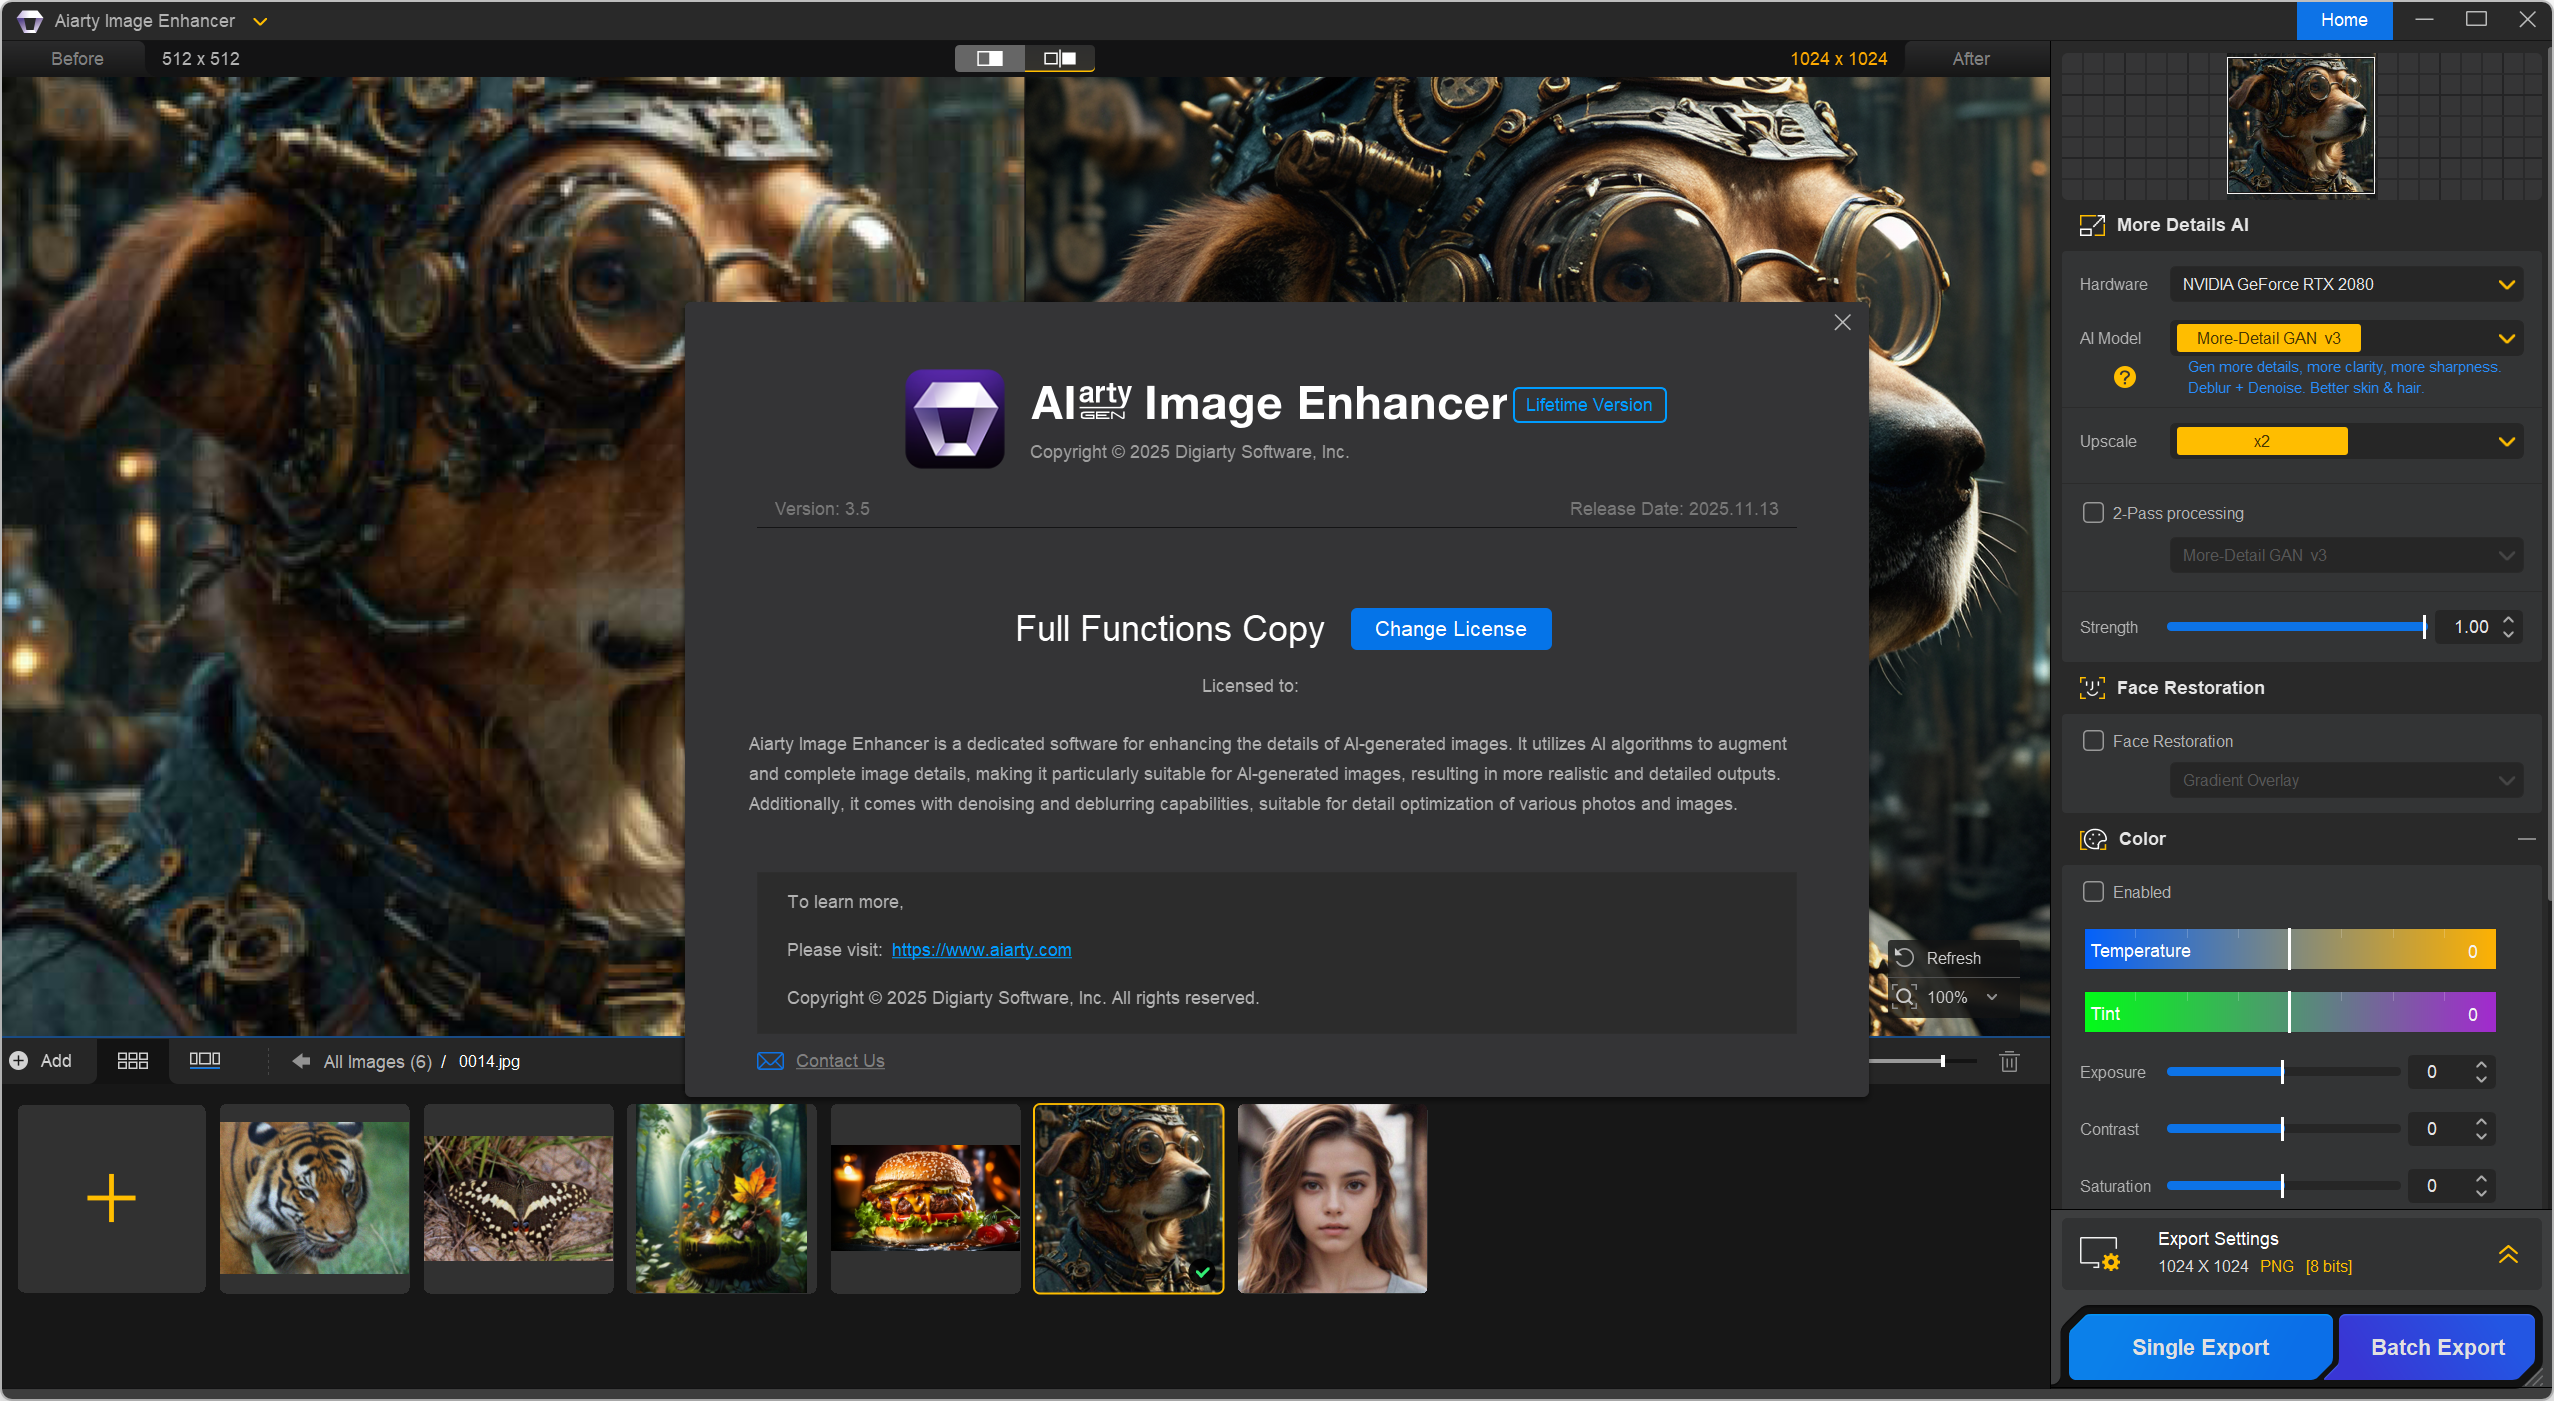The width and height of the screenshot is (2554, 1401).
Task: Click the side-by-side compare view icon
Action: click(1059, 58)
